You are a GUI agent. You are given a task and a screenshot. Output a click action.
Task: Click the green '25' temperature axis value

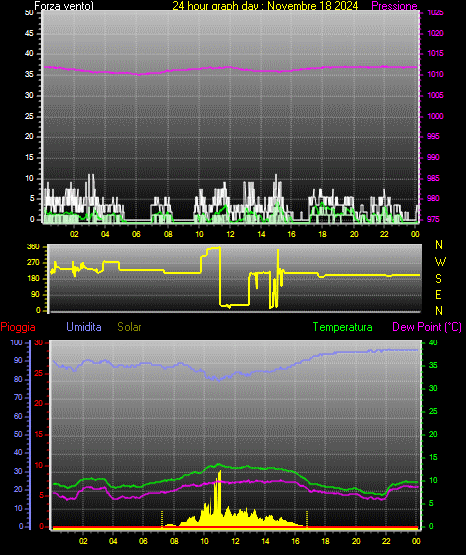433,411
